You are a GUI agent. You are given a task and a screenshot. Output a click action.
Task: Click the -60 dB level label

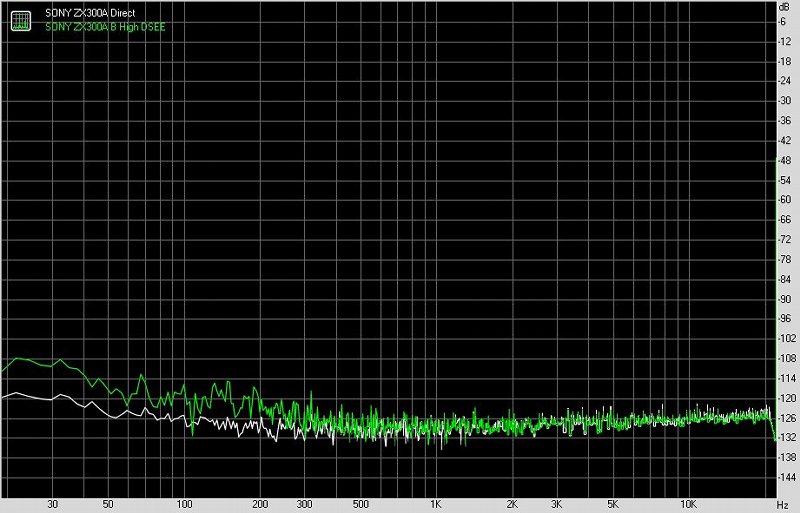tap(786, 200)
